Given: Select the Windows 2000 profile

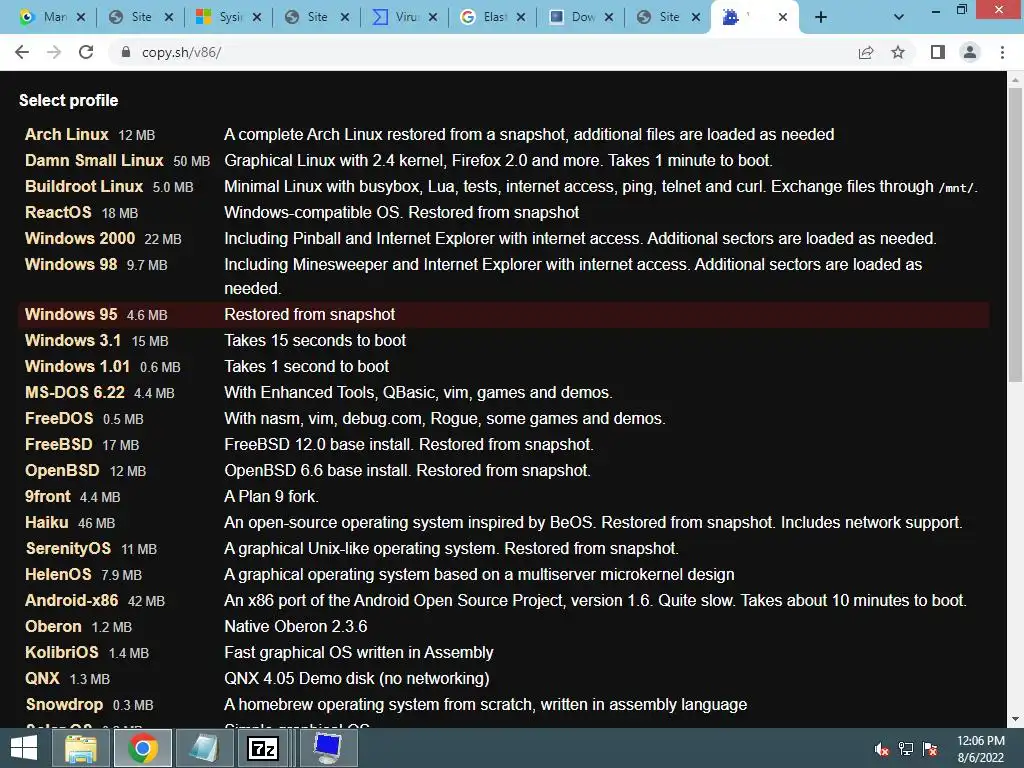Looking at the screenshot, I should pos(80,238).
